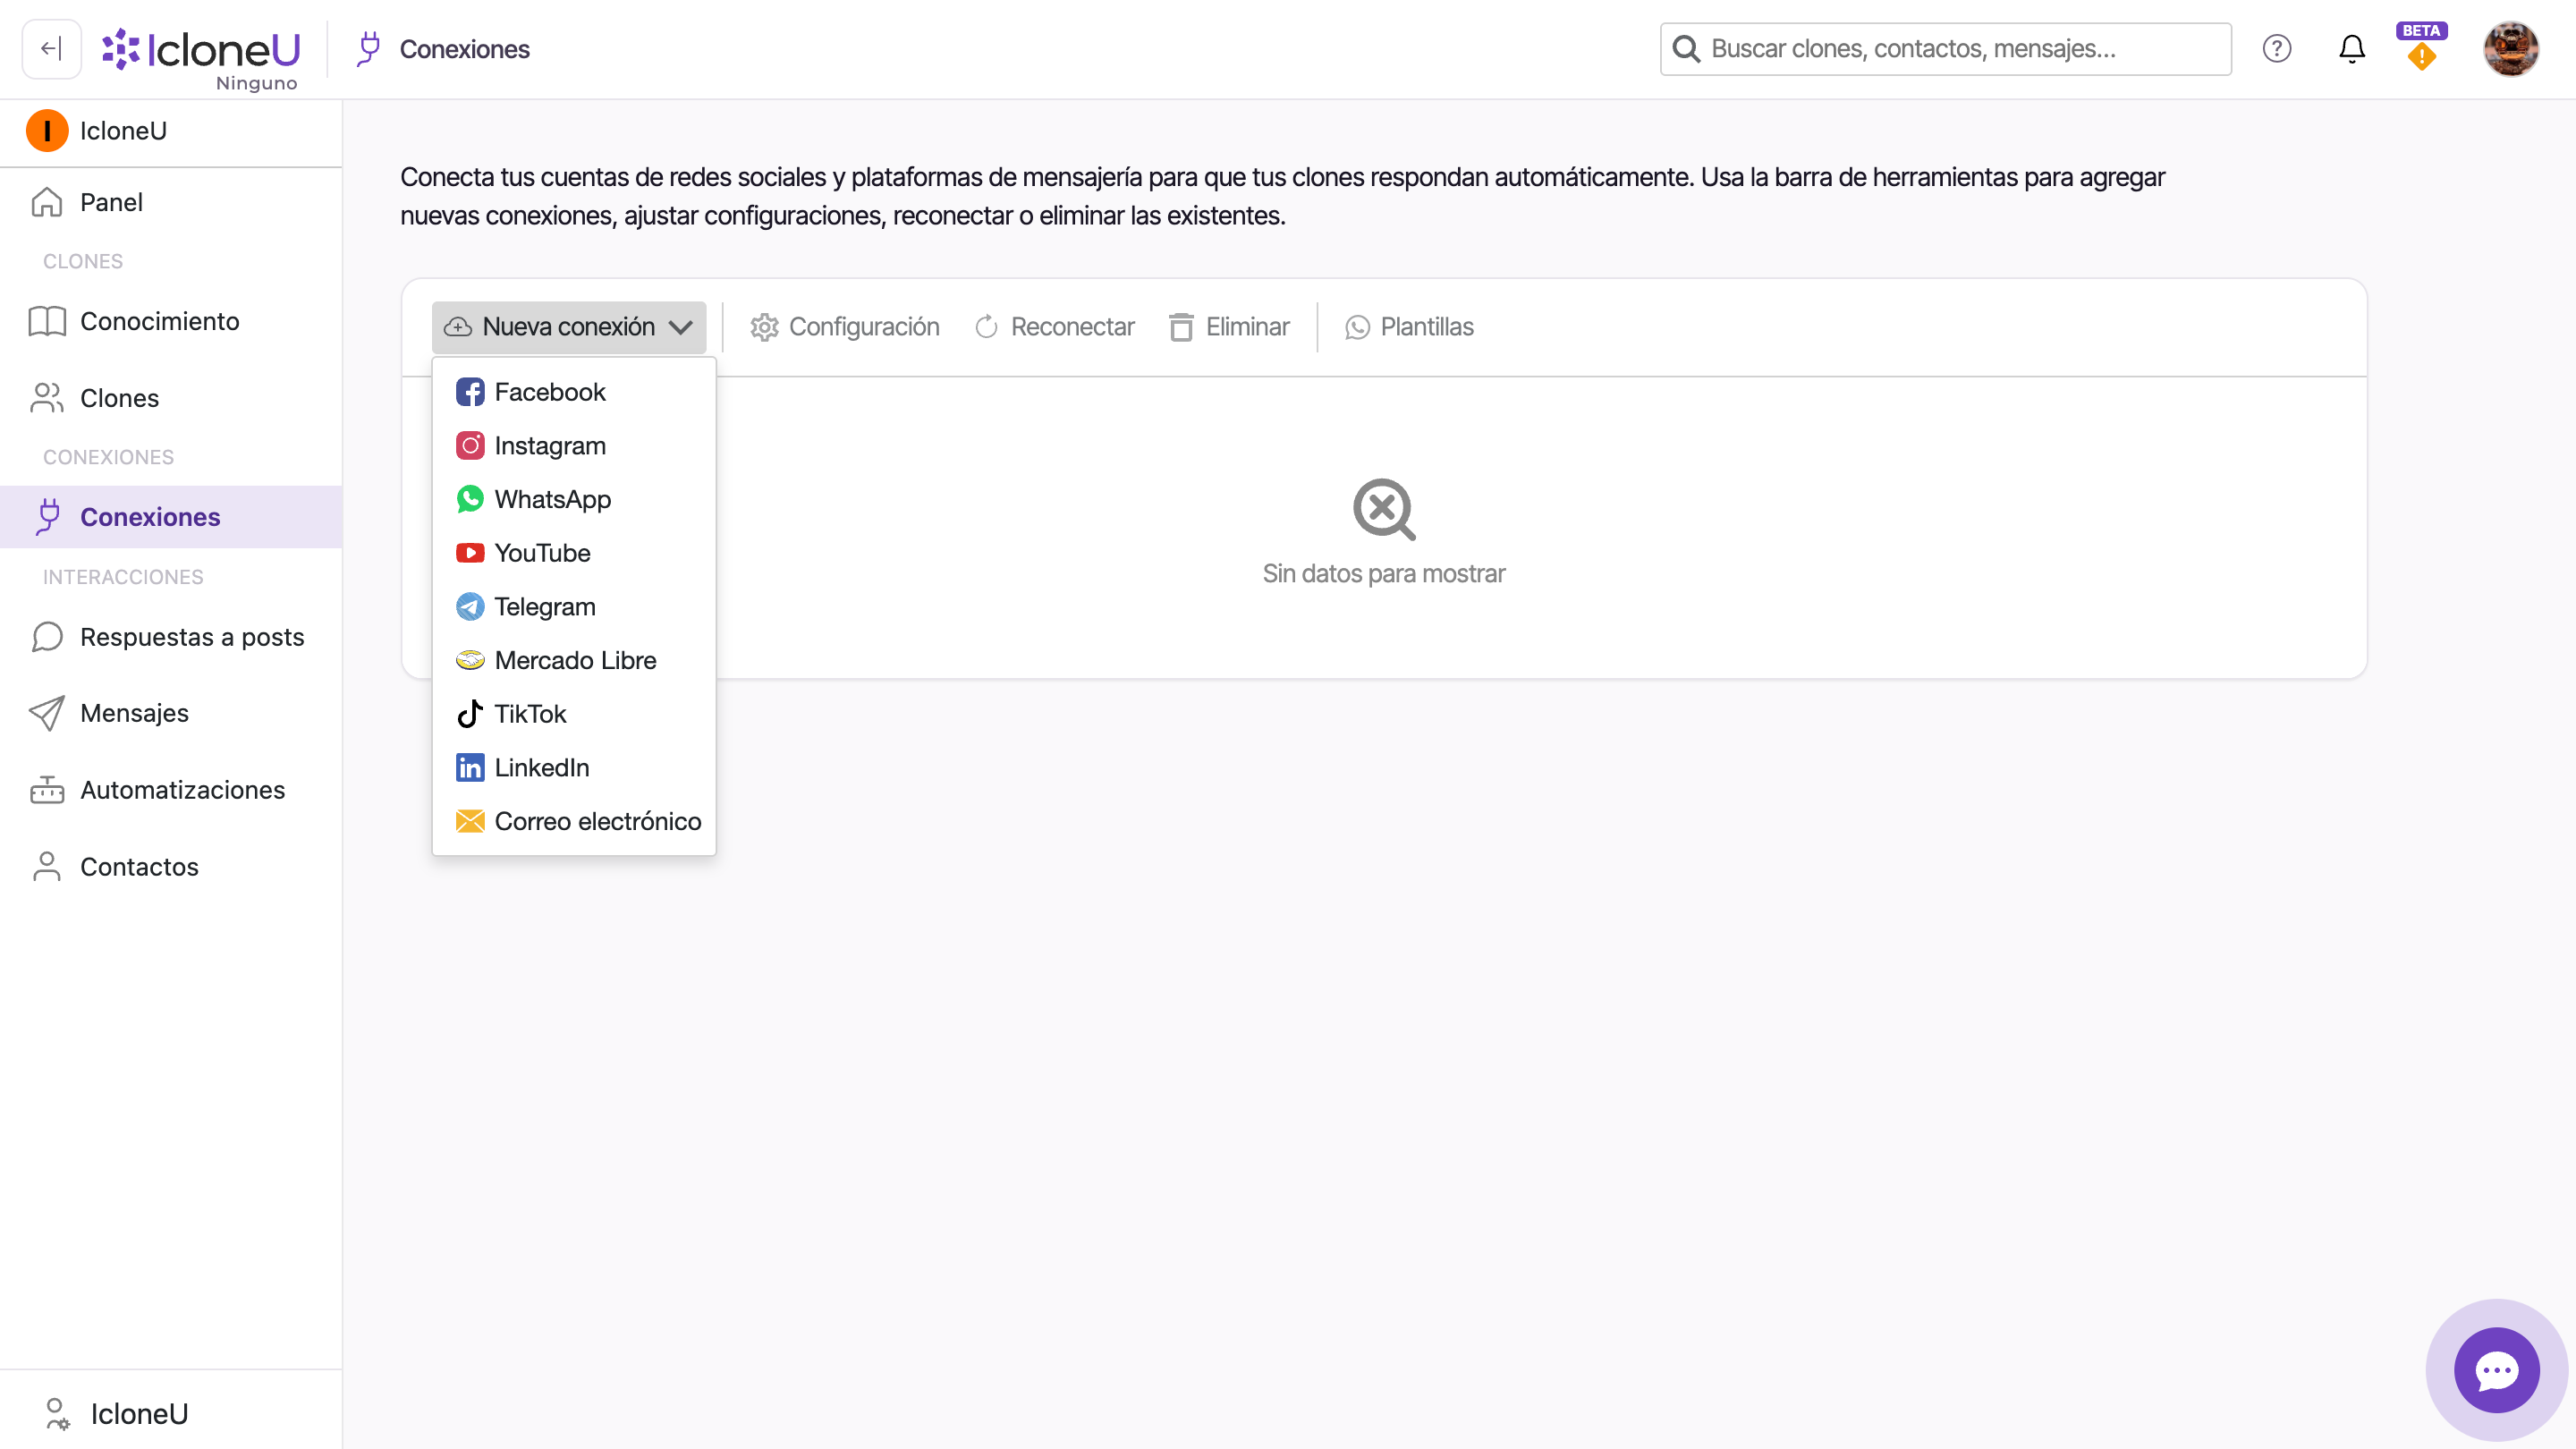Choose YouTube from the connection list
This screenshot has width=2576, height=1449.
point(574,553)
